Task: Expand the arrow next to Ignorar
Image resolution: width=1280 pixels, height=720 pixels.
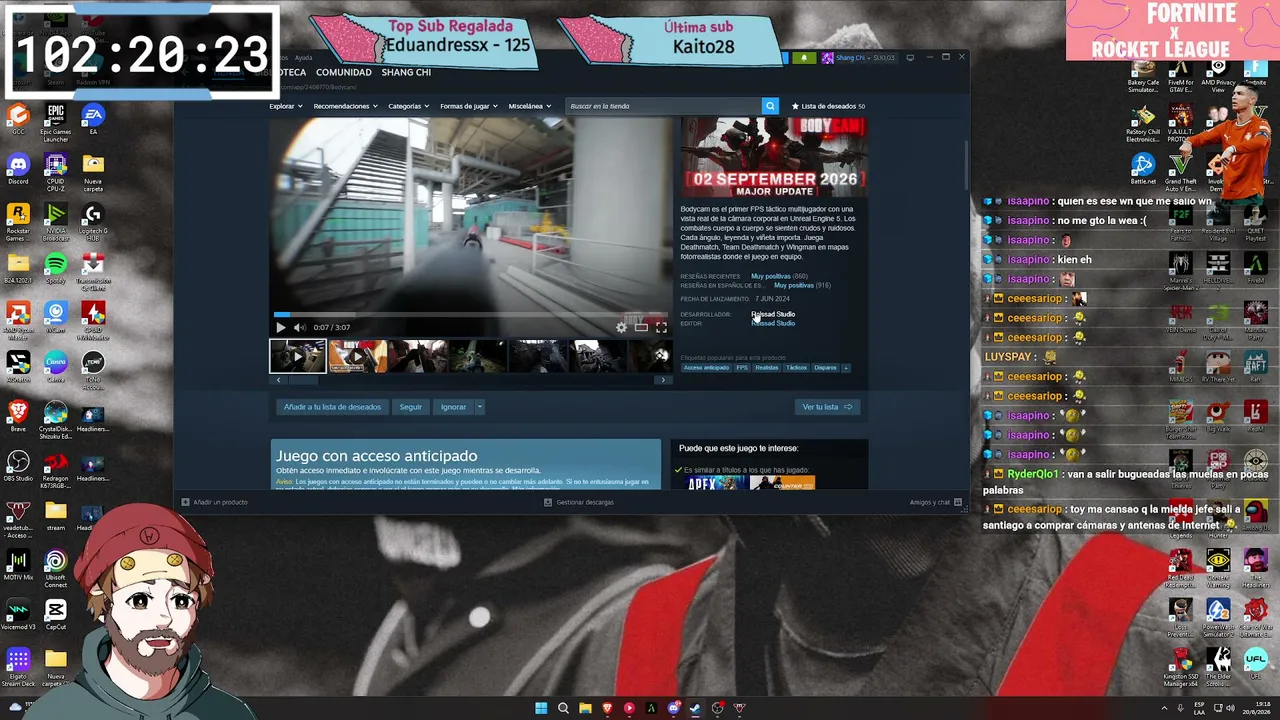Action: pyautogui.click(x=480, y=407)
